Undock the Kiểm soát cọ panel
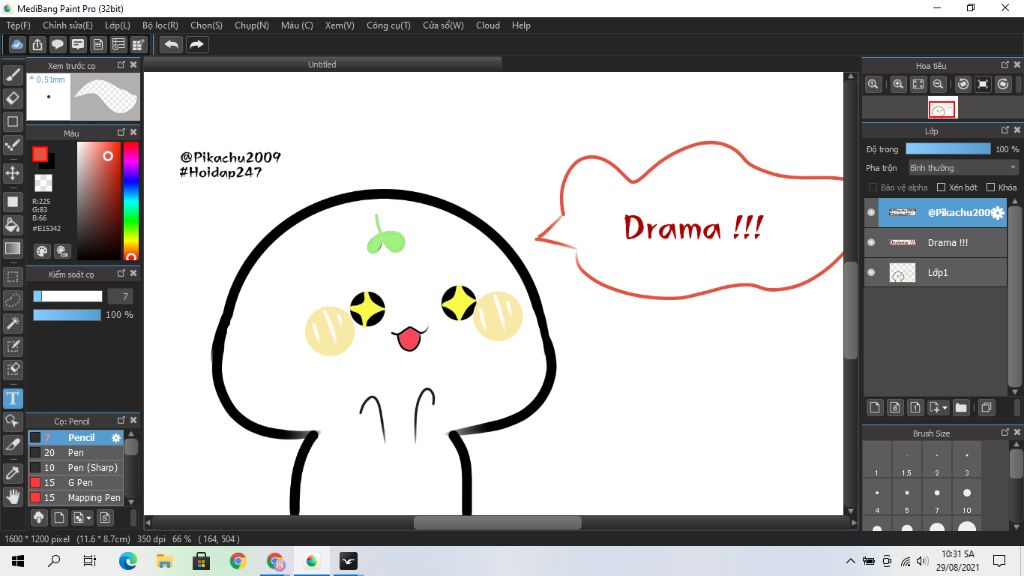Viewport: 1024px width, 576px height. pos(121,274)
